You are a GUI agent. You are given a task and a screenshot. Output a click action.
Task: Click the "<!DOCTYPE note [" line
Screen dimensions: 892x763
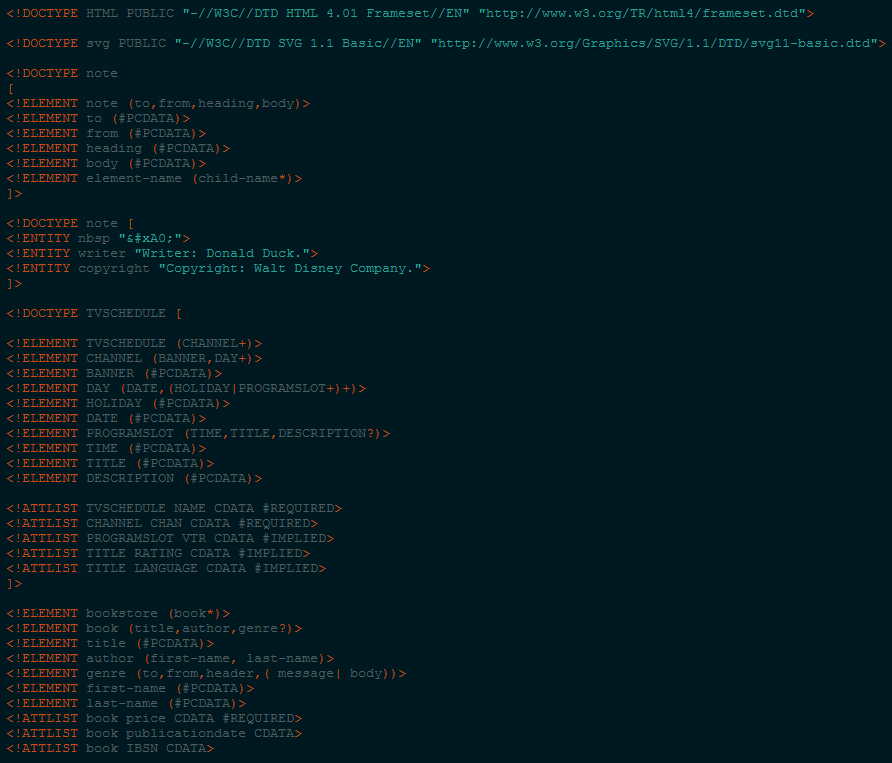point(70,224)
